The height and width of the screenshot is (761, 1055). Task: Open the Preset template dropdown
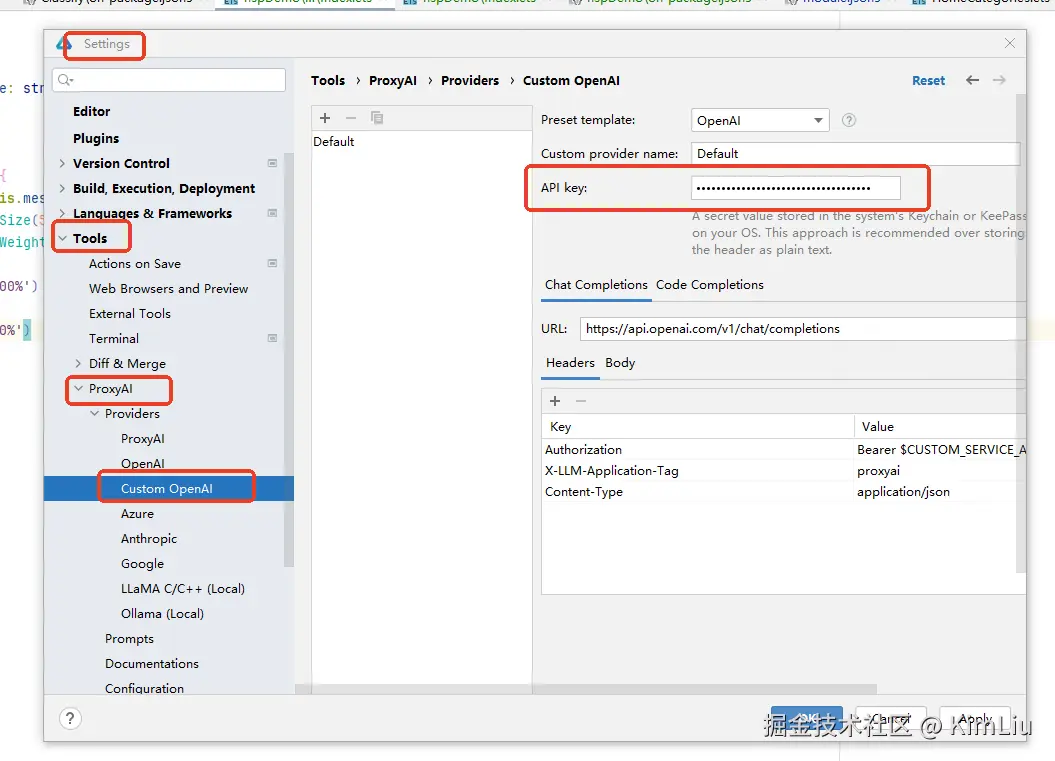pyautogui.click(x=760, y=120)
